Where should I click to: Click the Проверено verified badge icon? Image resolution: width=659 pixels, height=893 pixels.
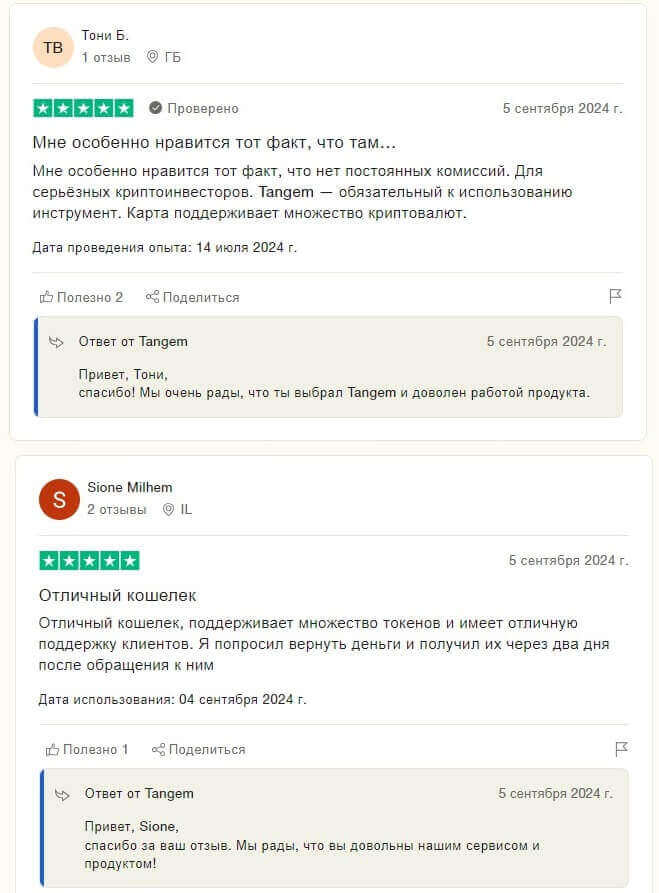point(156,108)
